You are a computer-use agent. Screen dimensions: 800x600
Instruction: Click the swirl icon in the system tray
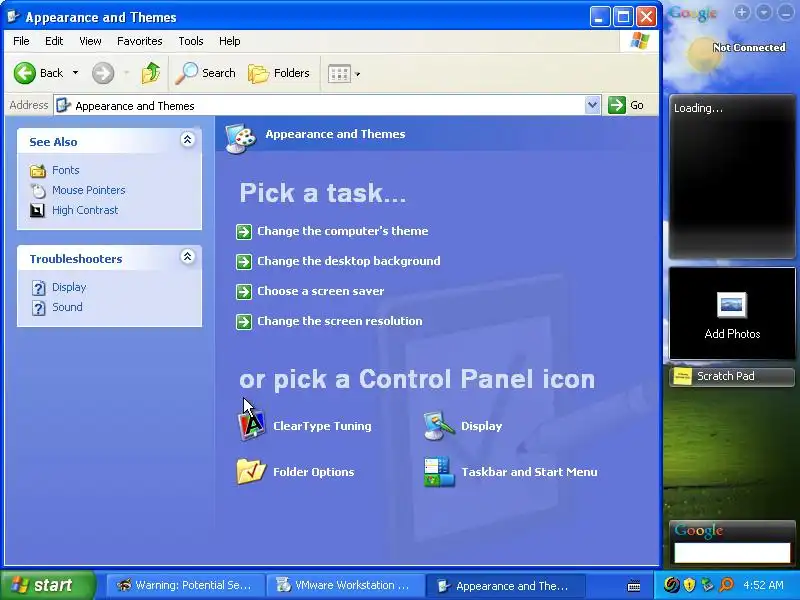(x=671, y=585)
